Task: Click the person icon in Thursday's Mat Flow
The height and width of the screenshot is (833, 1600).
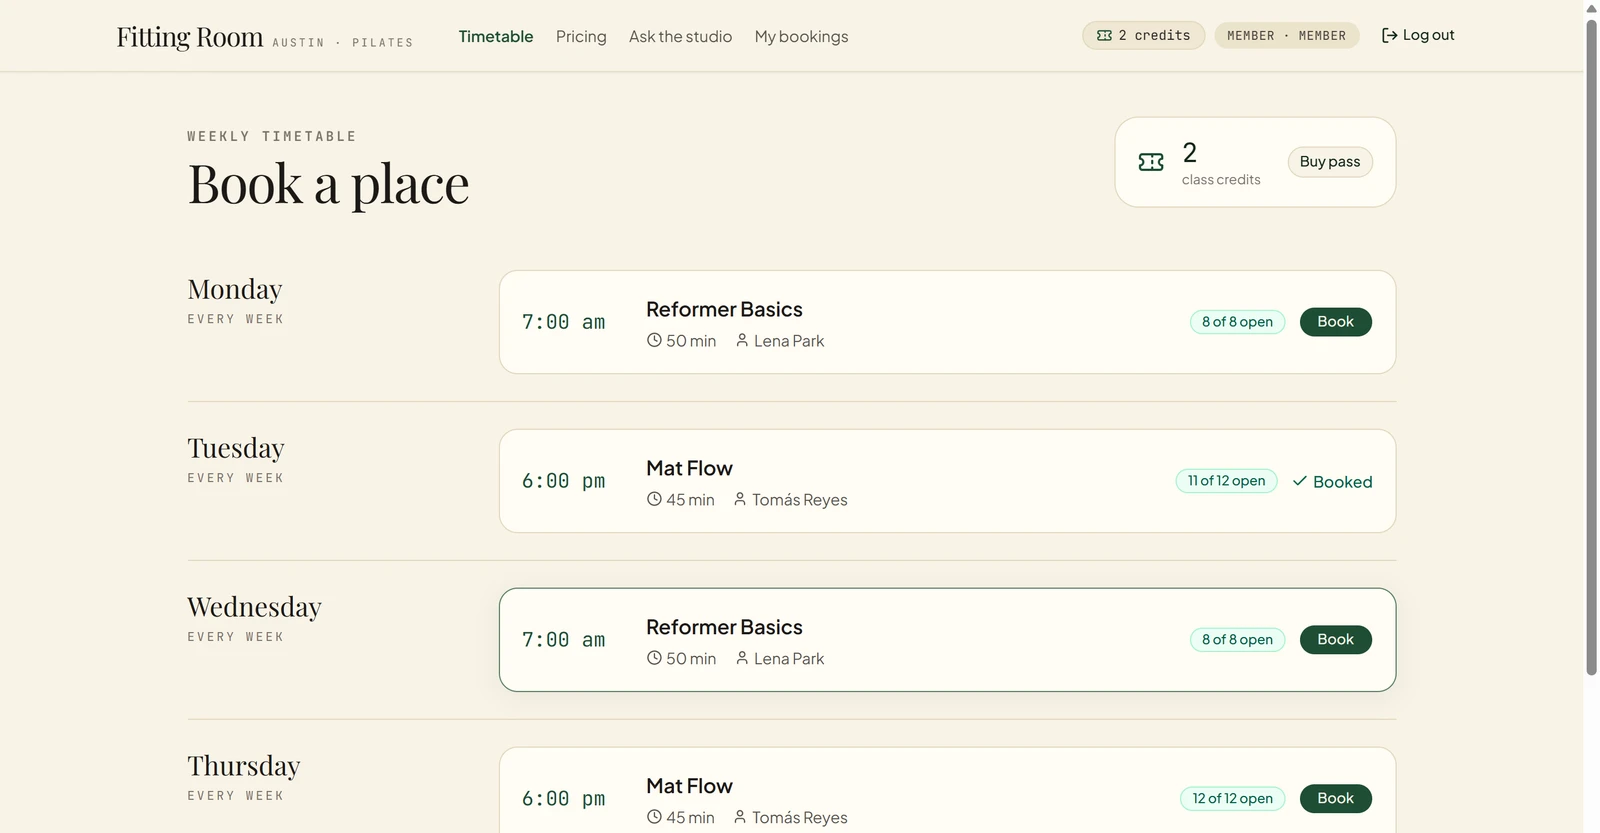Action: coord(740,817)
